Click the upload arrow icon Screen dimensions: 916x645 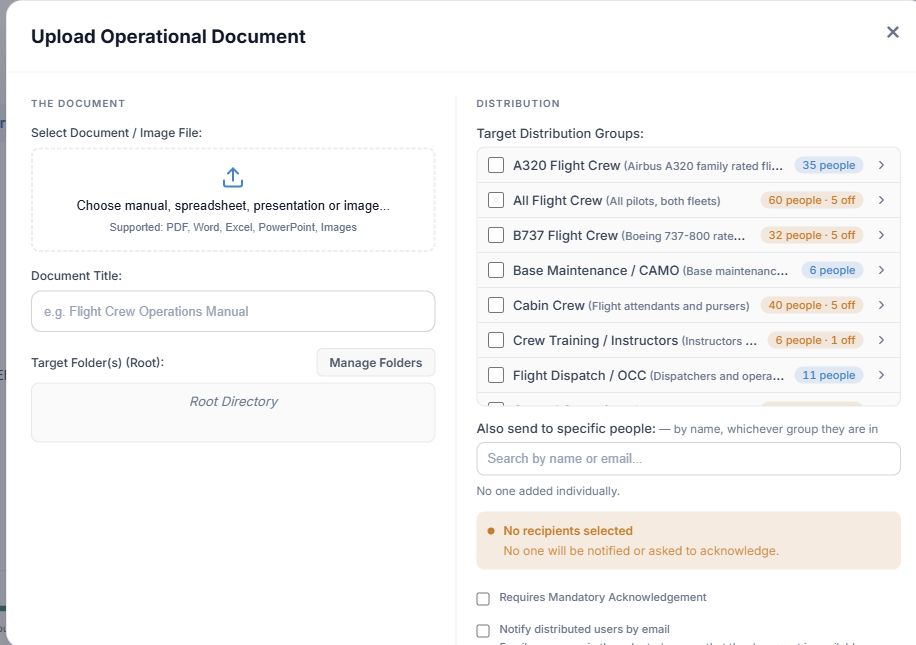click(x=233, y=178)
